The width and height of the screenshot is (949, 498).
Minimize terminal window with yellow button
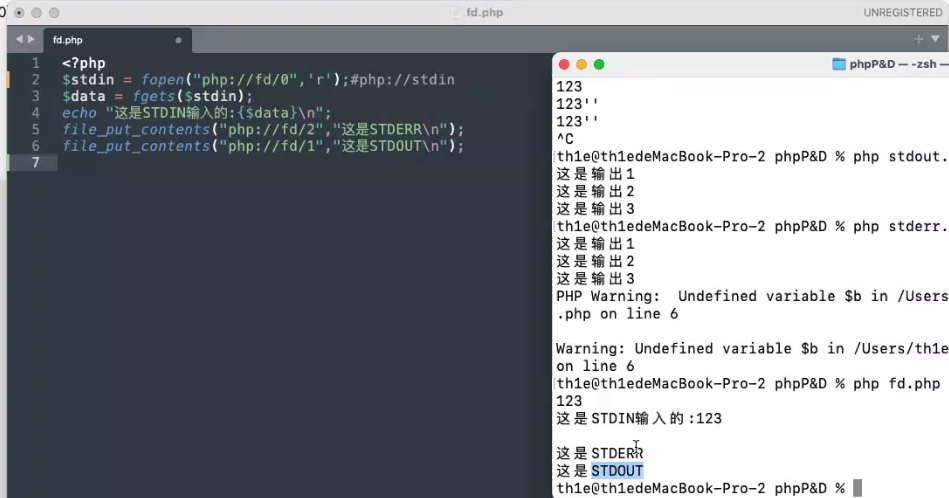tap(582, 64)
